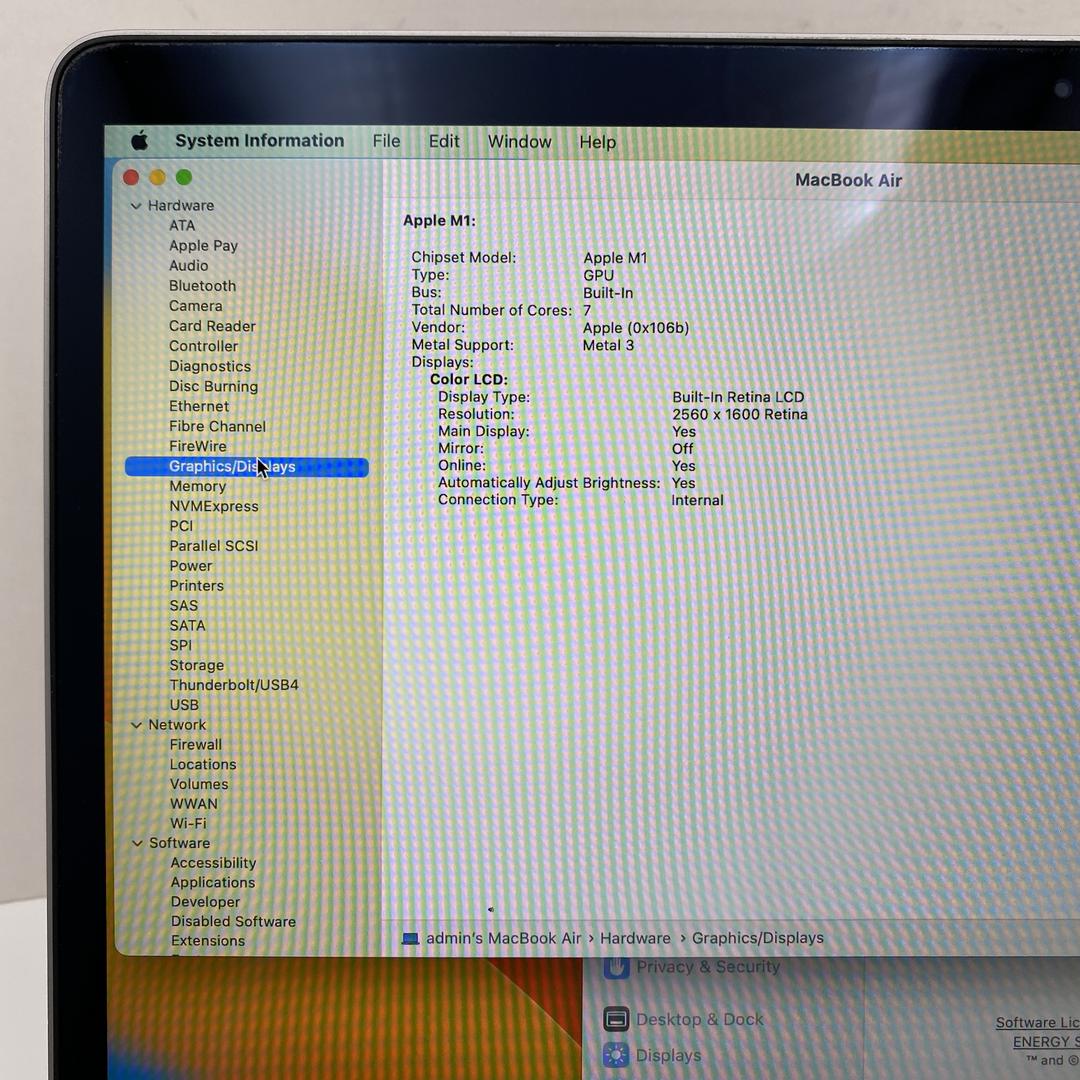Open the Window menu

coord(519,142)
